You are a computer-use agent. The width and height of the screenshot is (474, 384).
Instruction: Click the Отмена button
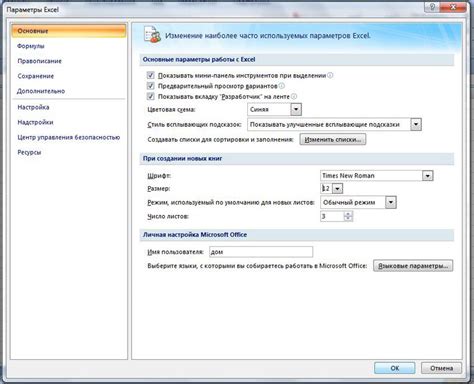pos(441,368)
